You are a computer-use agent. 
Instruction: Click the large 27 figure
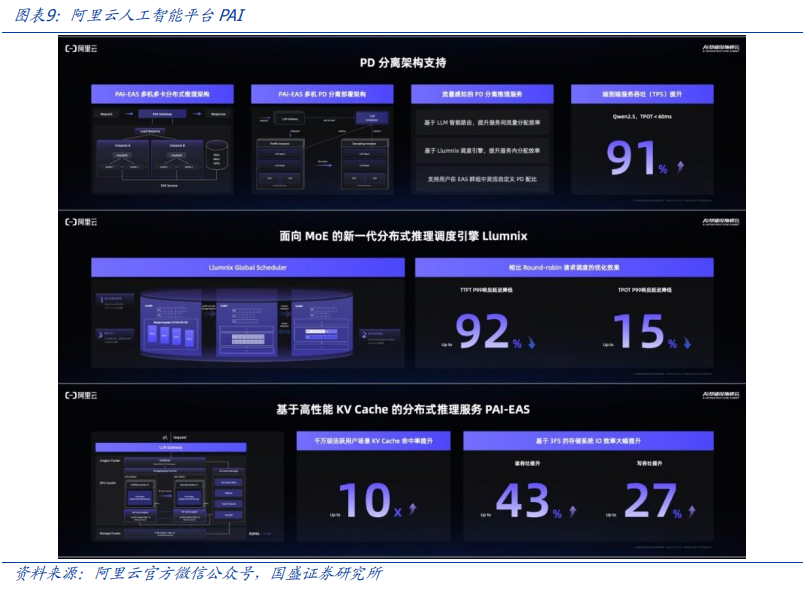tap(650, 501)
